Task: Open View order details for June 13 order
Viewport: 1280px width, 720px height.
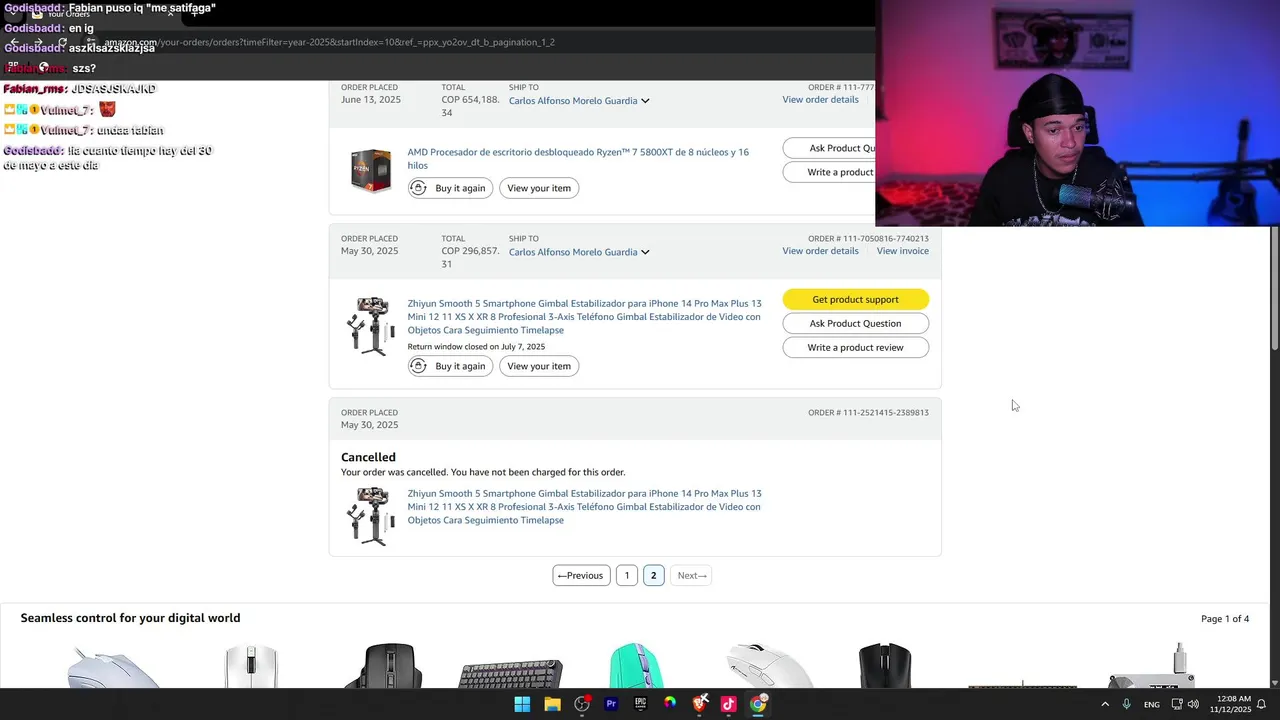Action: pyautogui.click(x=820, y=100)
